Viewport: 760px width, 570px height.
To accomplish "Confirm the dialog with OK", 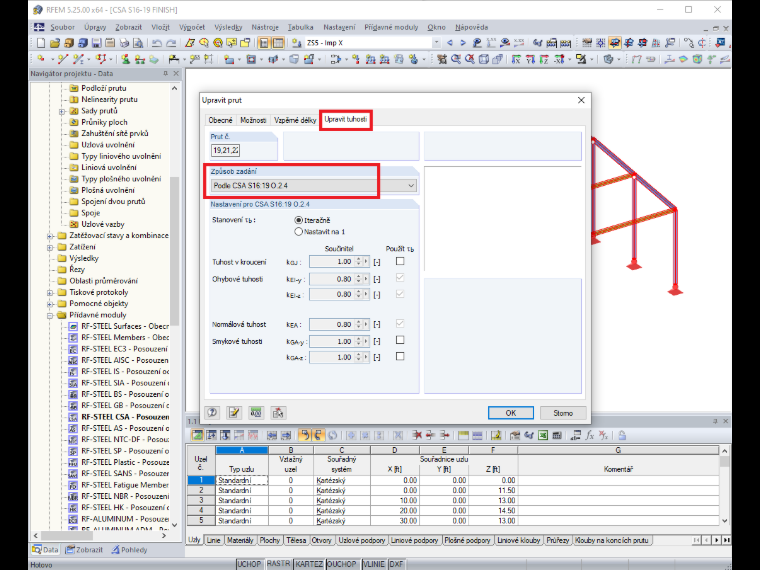I will point(511,413).
